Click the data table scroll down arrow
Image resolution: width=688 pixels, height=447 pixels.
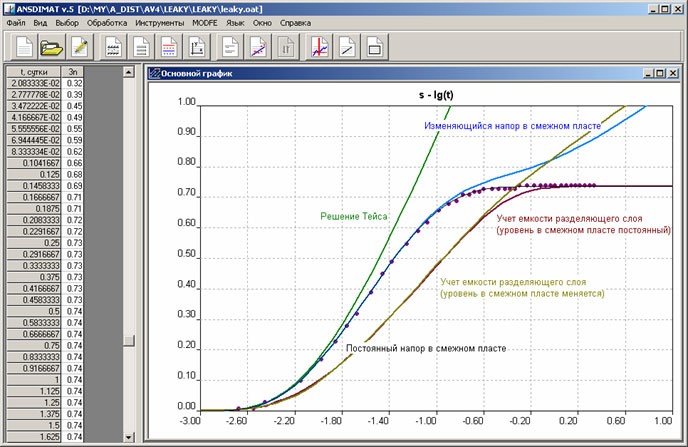point(129,437)
